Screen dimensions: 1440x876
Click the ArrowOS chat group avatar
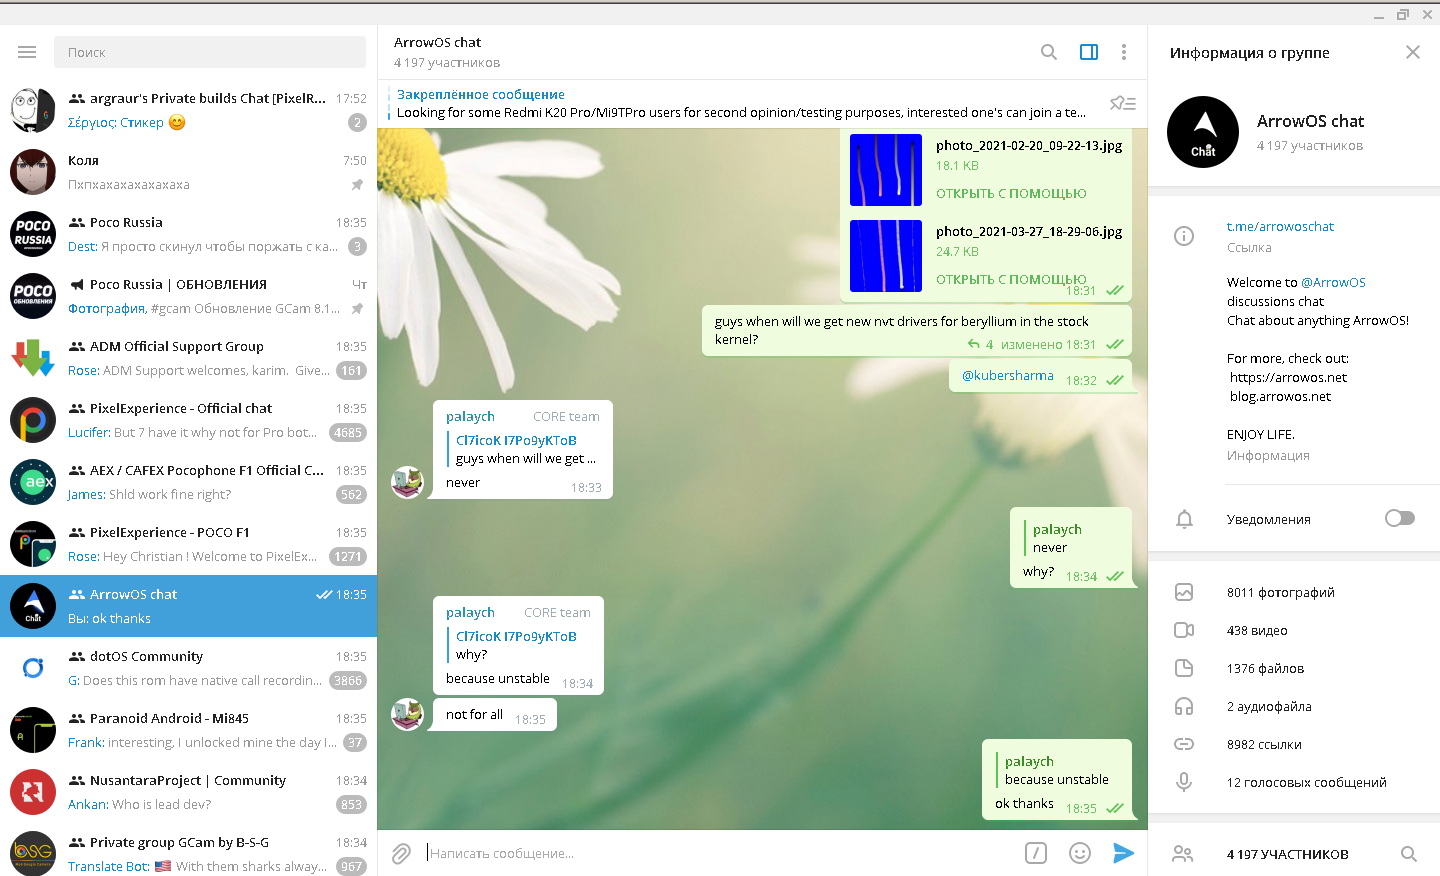(1203, 132)
